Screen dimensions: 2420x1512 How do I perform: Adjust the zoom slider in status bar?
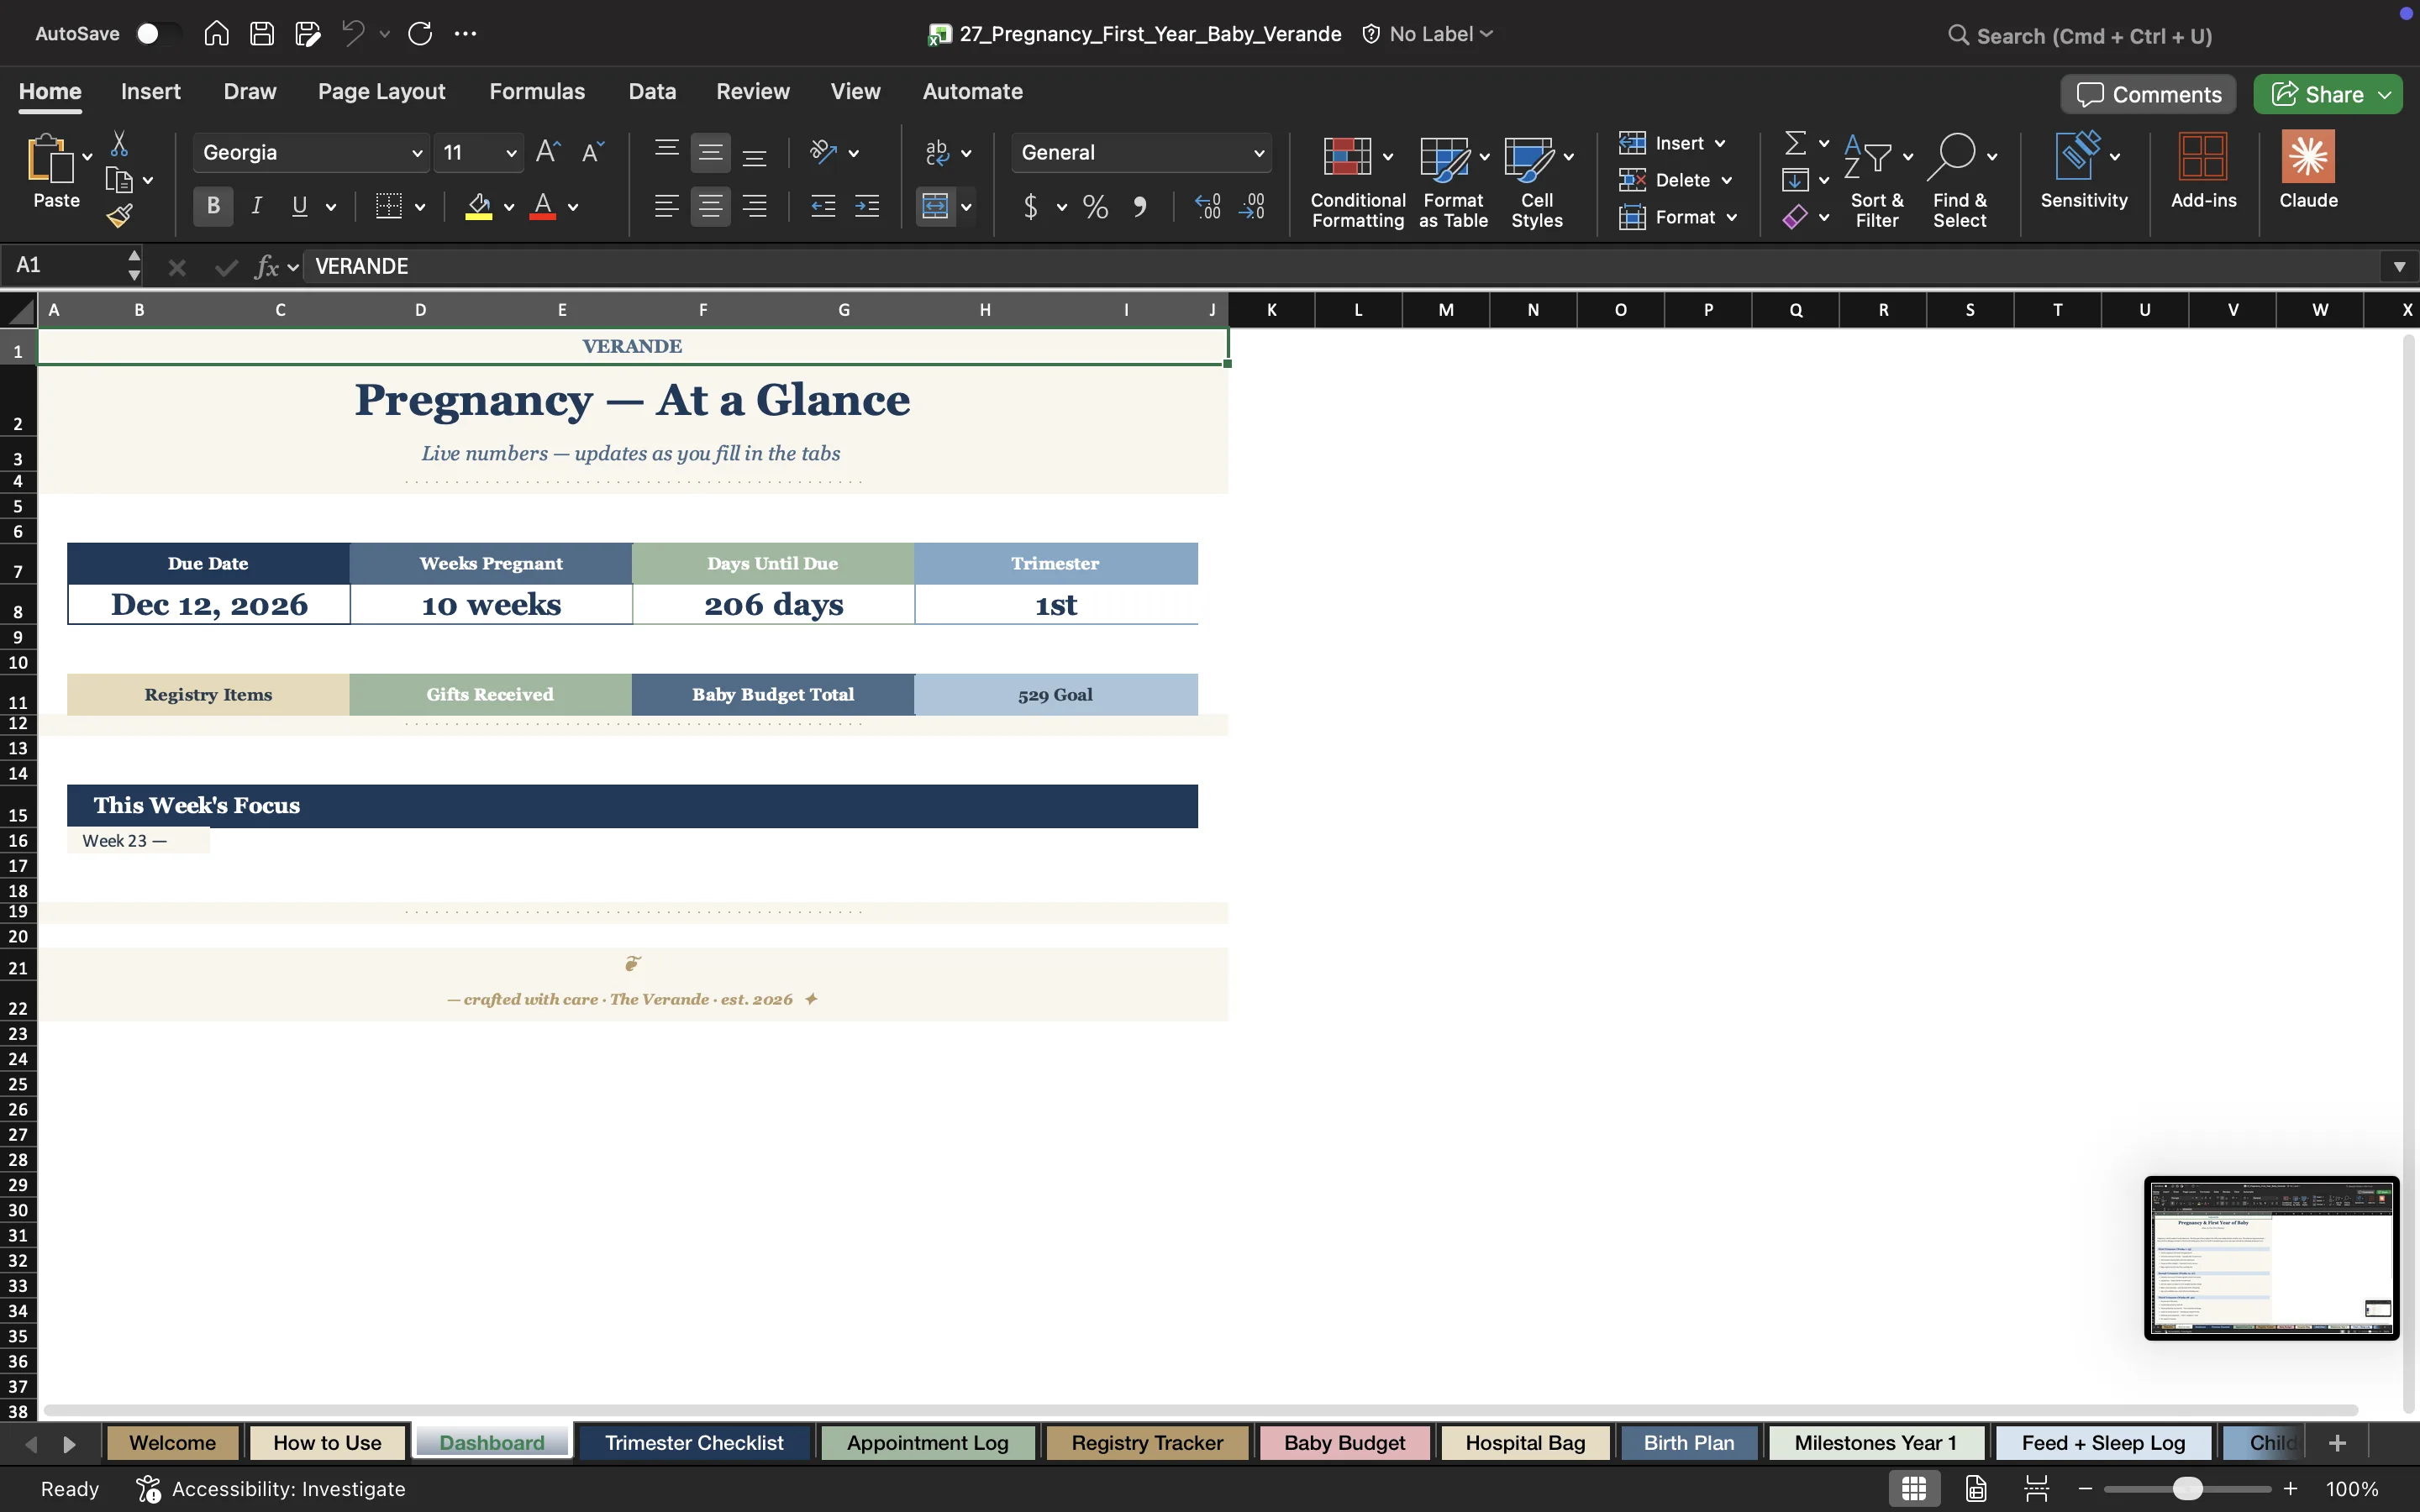click(2187, 1488)
